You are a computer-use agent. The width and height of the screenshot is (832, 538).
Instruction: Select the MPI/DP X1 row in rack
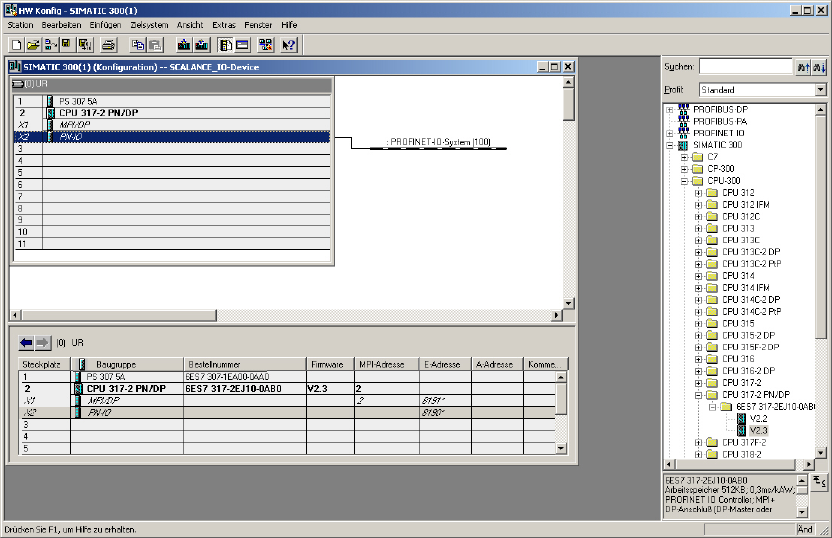click(x=172, y=125)
